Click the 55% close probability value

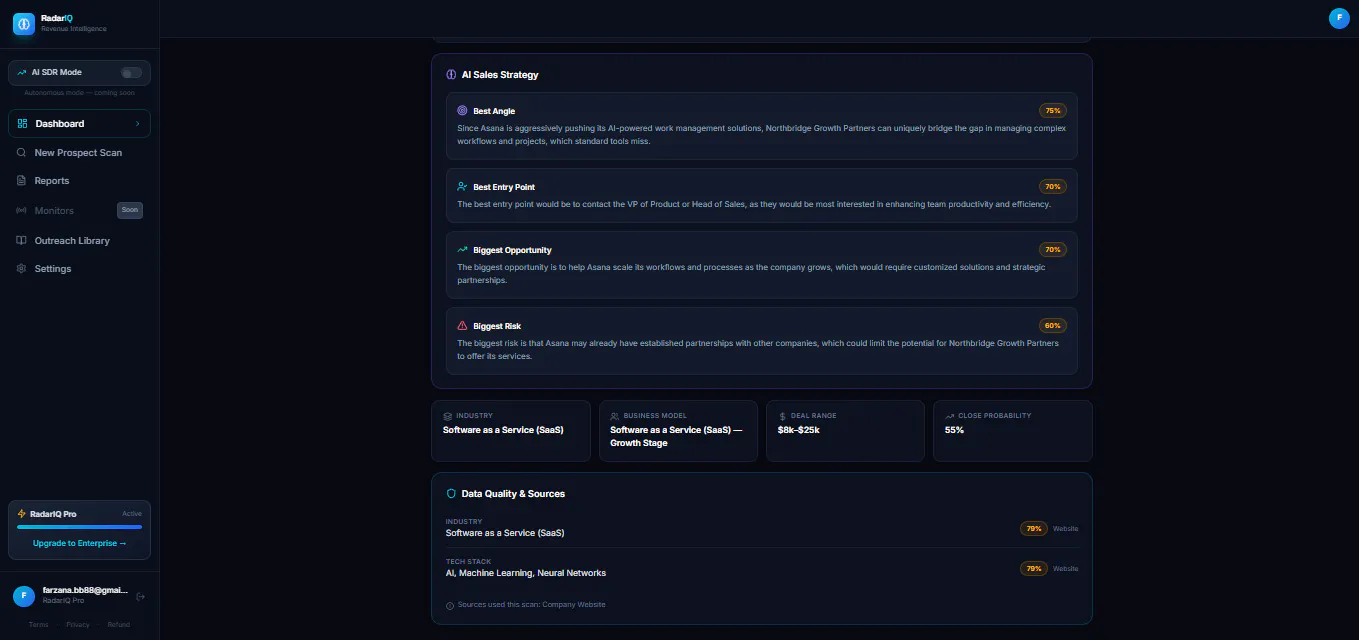[x=954, y=430]
